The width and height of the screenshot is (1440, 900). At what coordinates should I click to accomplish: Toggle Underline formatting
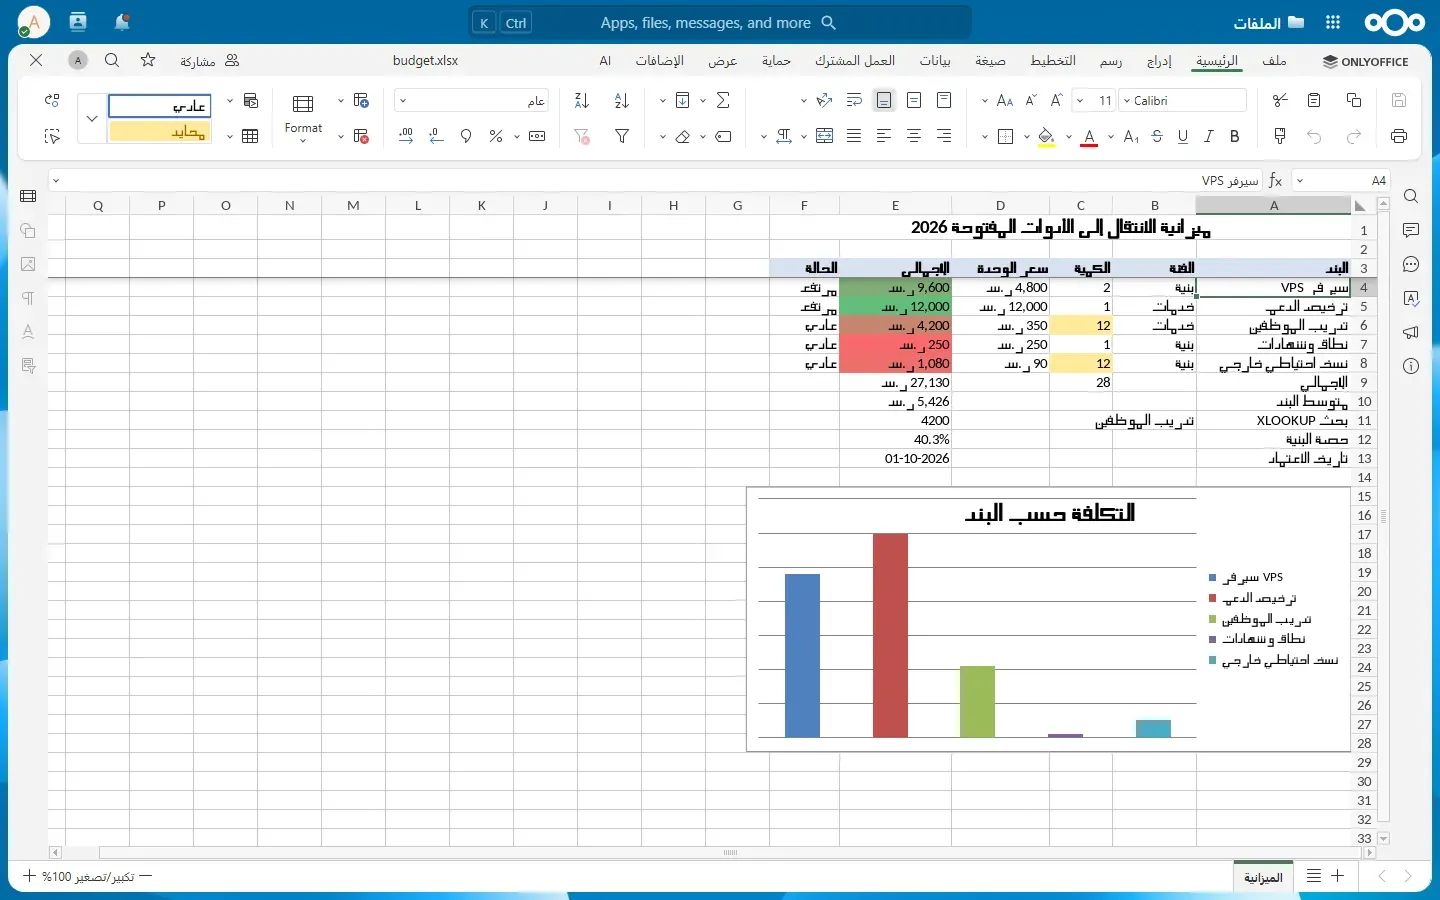click(x=1183, y=136)
